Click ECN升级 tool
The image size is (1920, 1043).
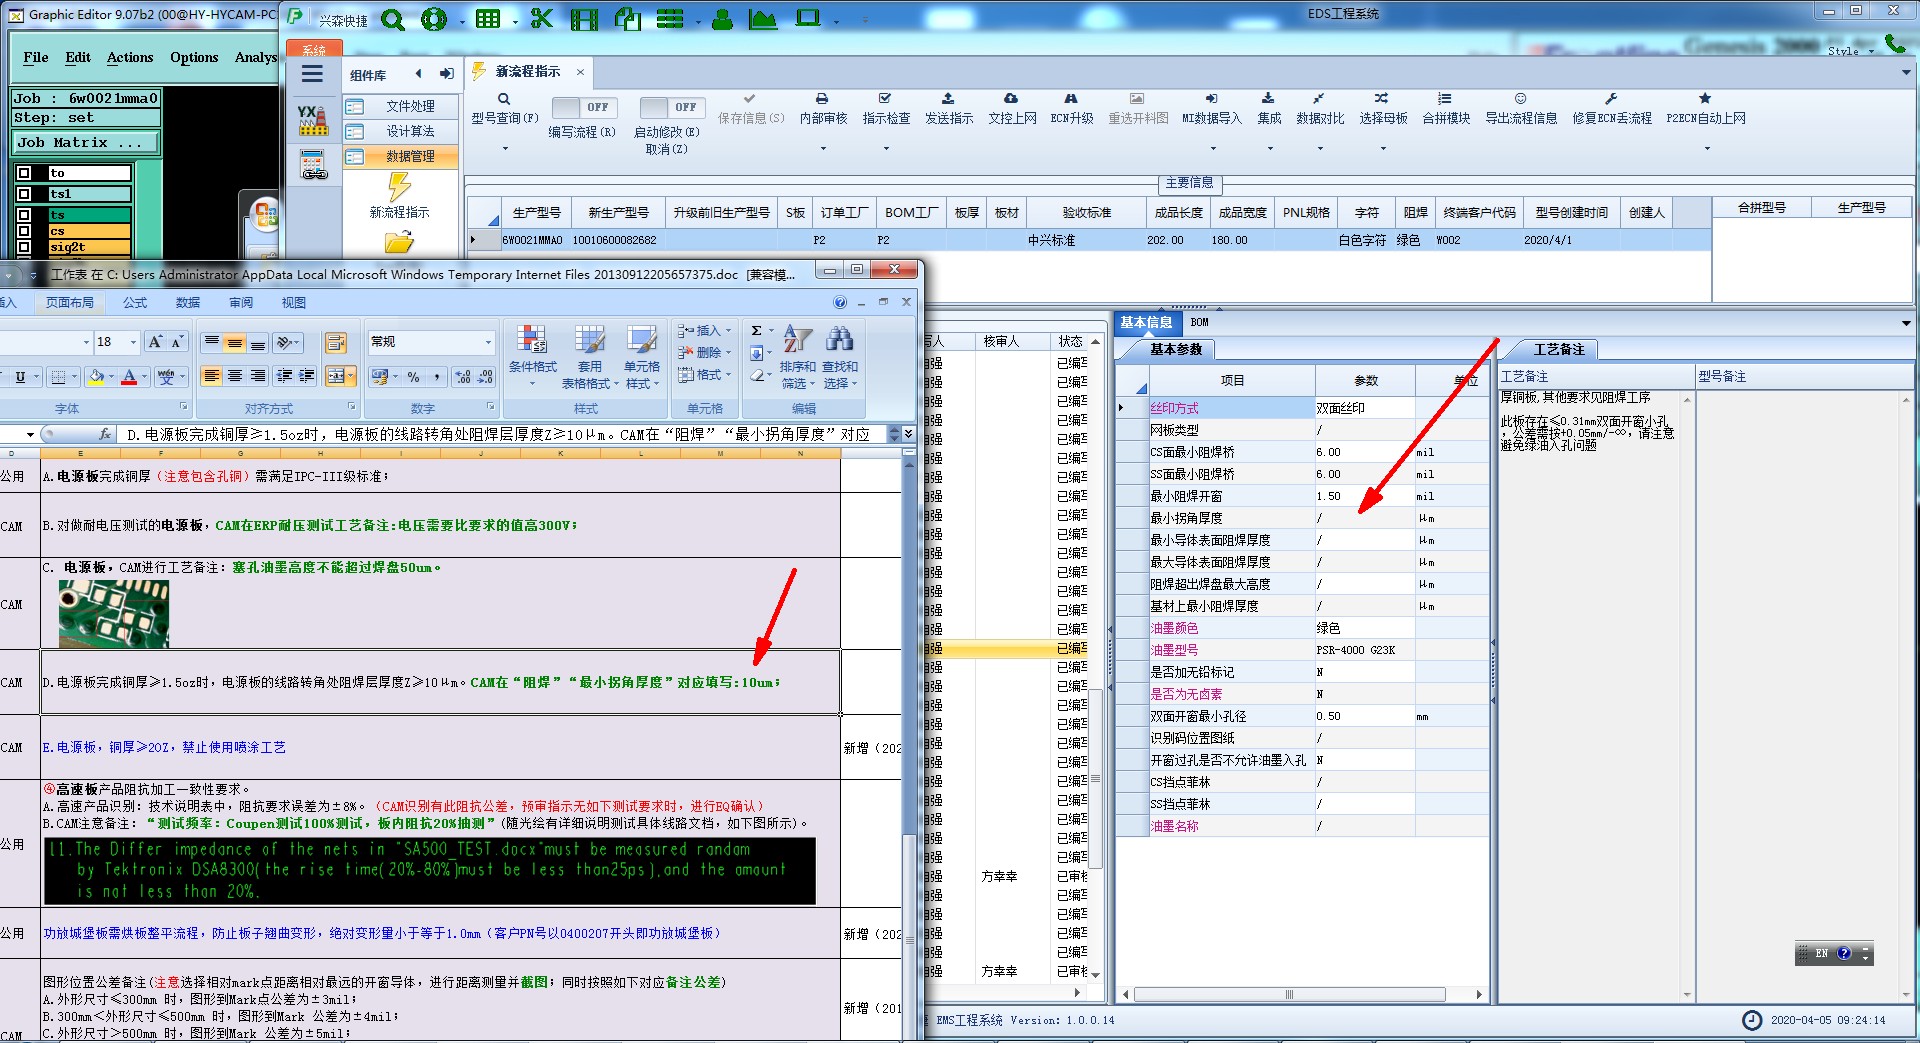pyautogui.click(x=1071, y=109)
